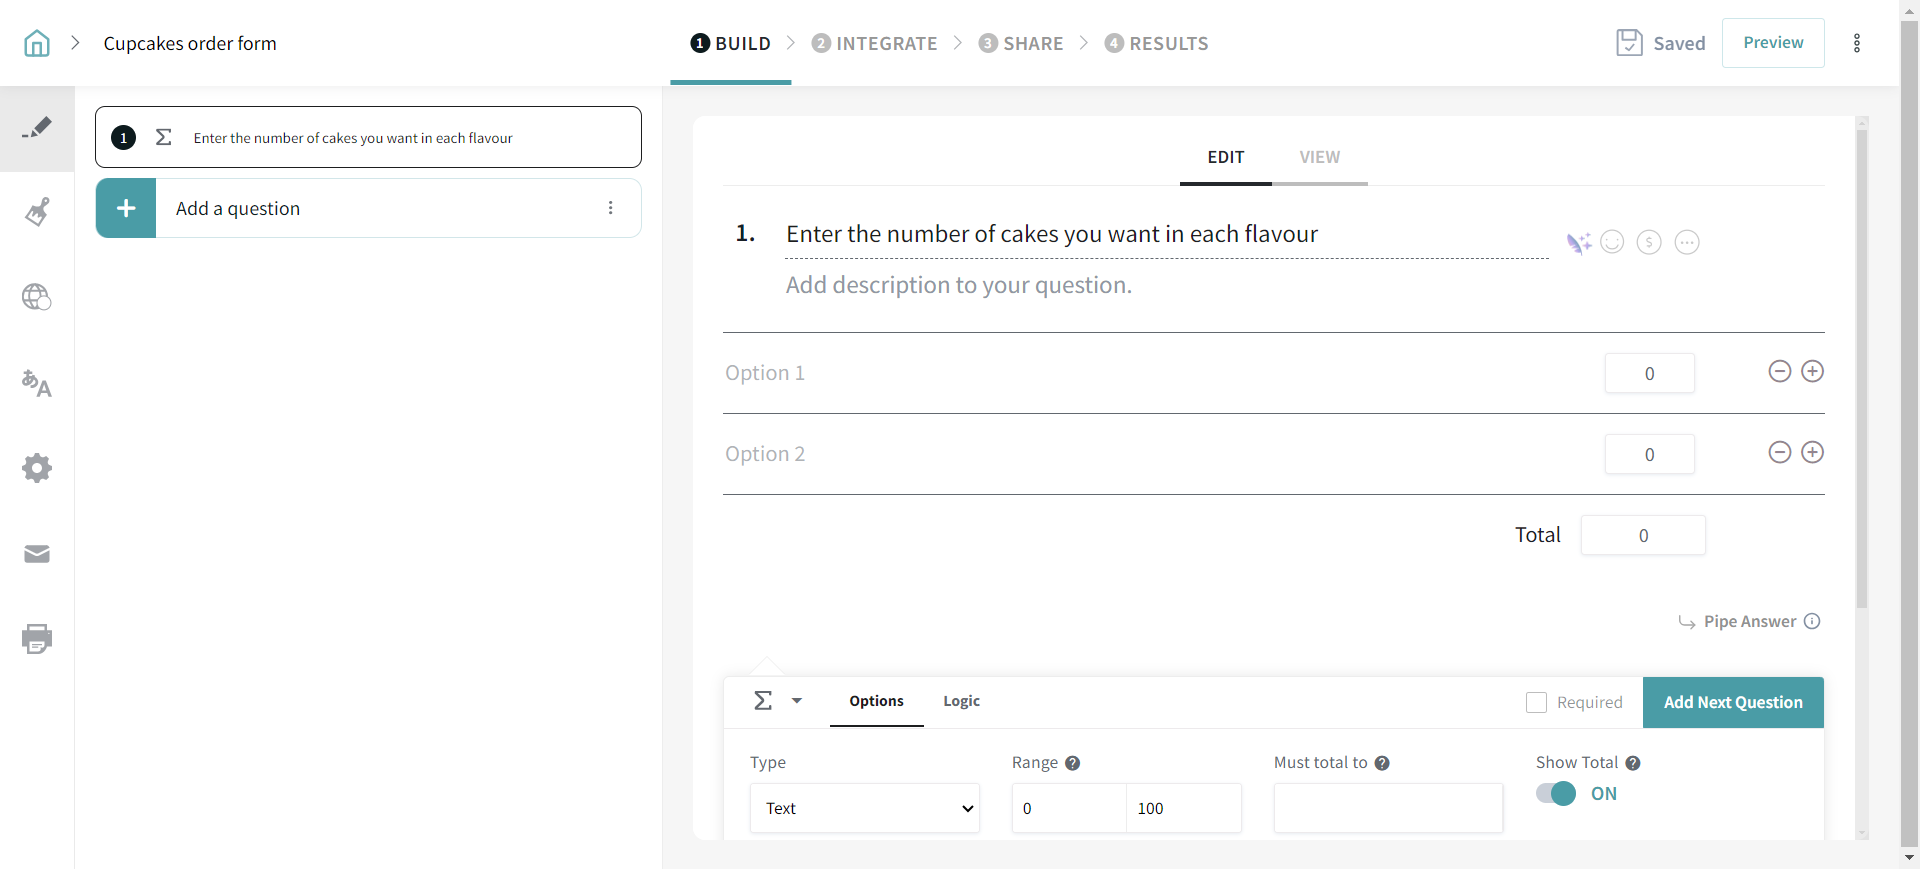Open the translation languages sidebar icon
This screenshot has width=1920, height=869.
(x=37, y=383)
